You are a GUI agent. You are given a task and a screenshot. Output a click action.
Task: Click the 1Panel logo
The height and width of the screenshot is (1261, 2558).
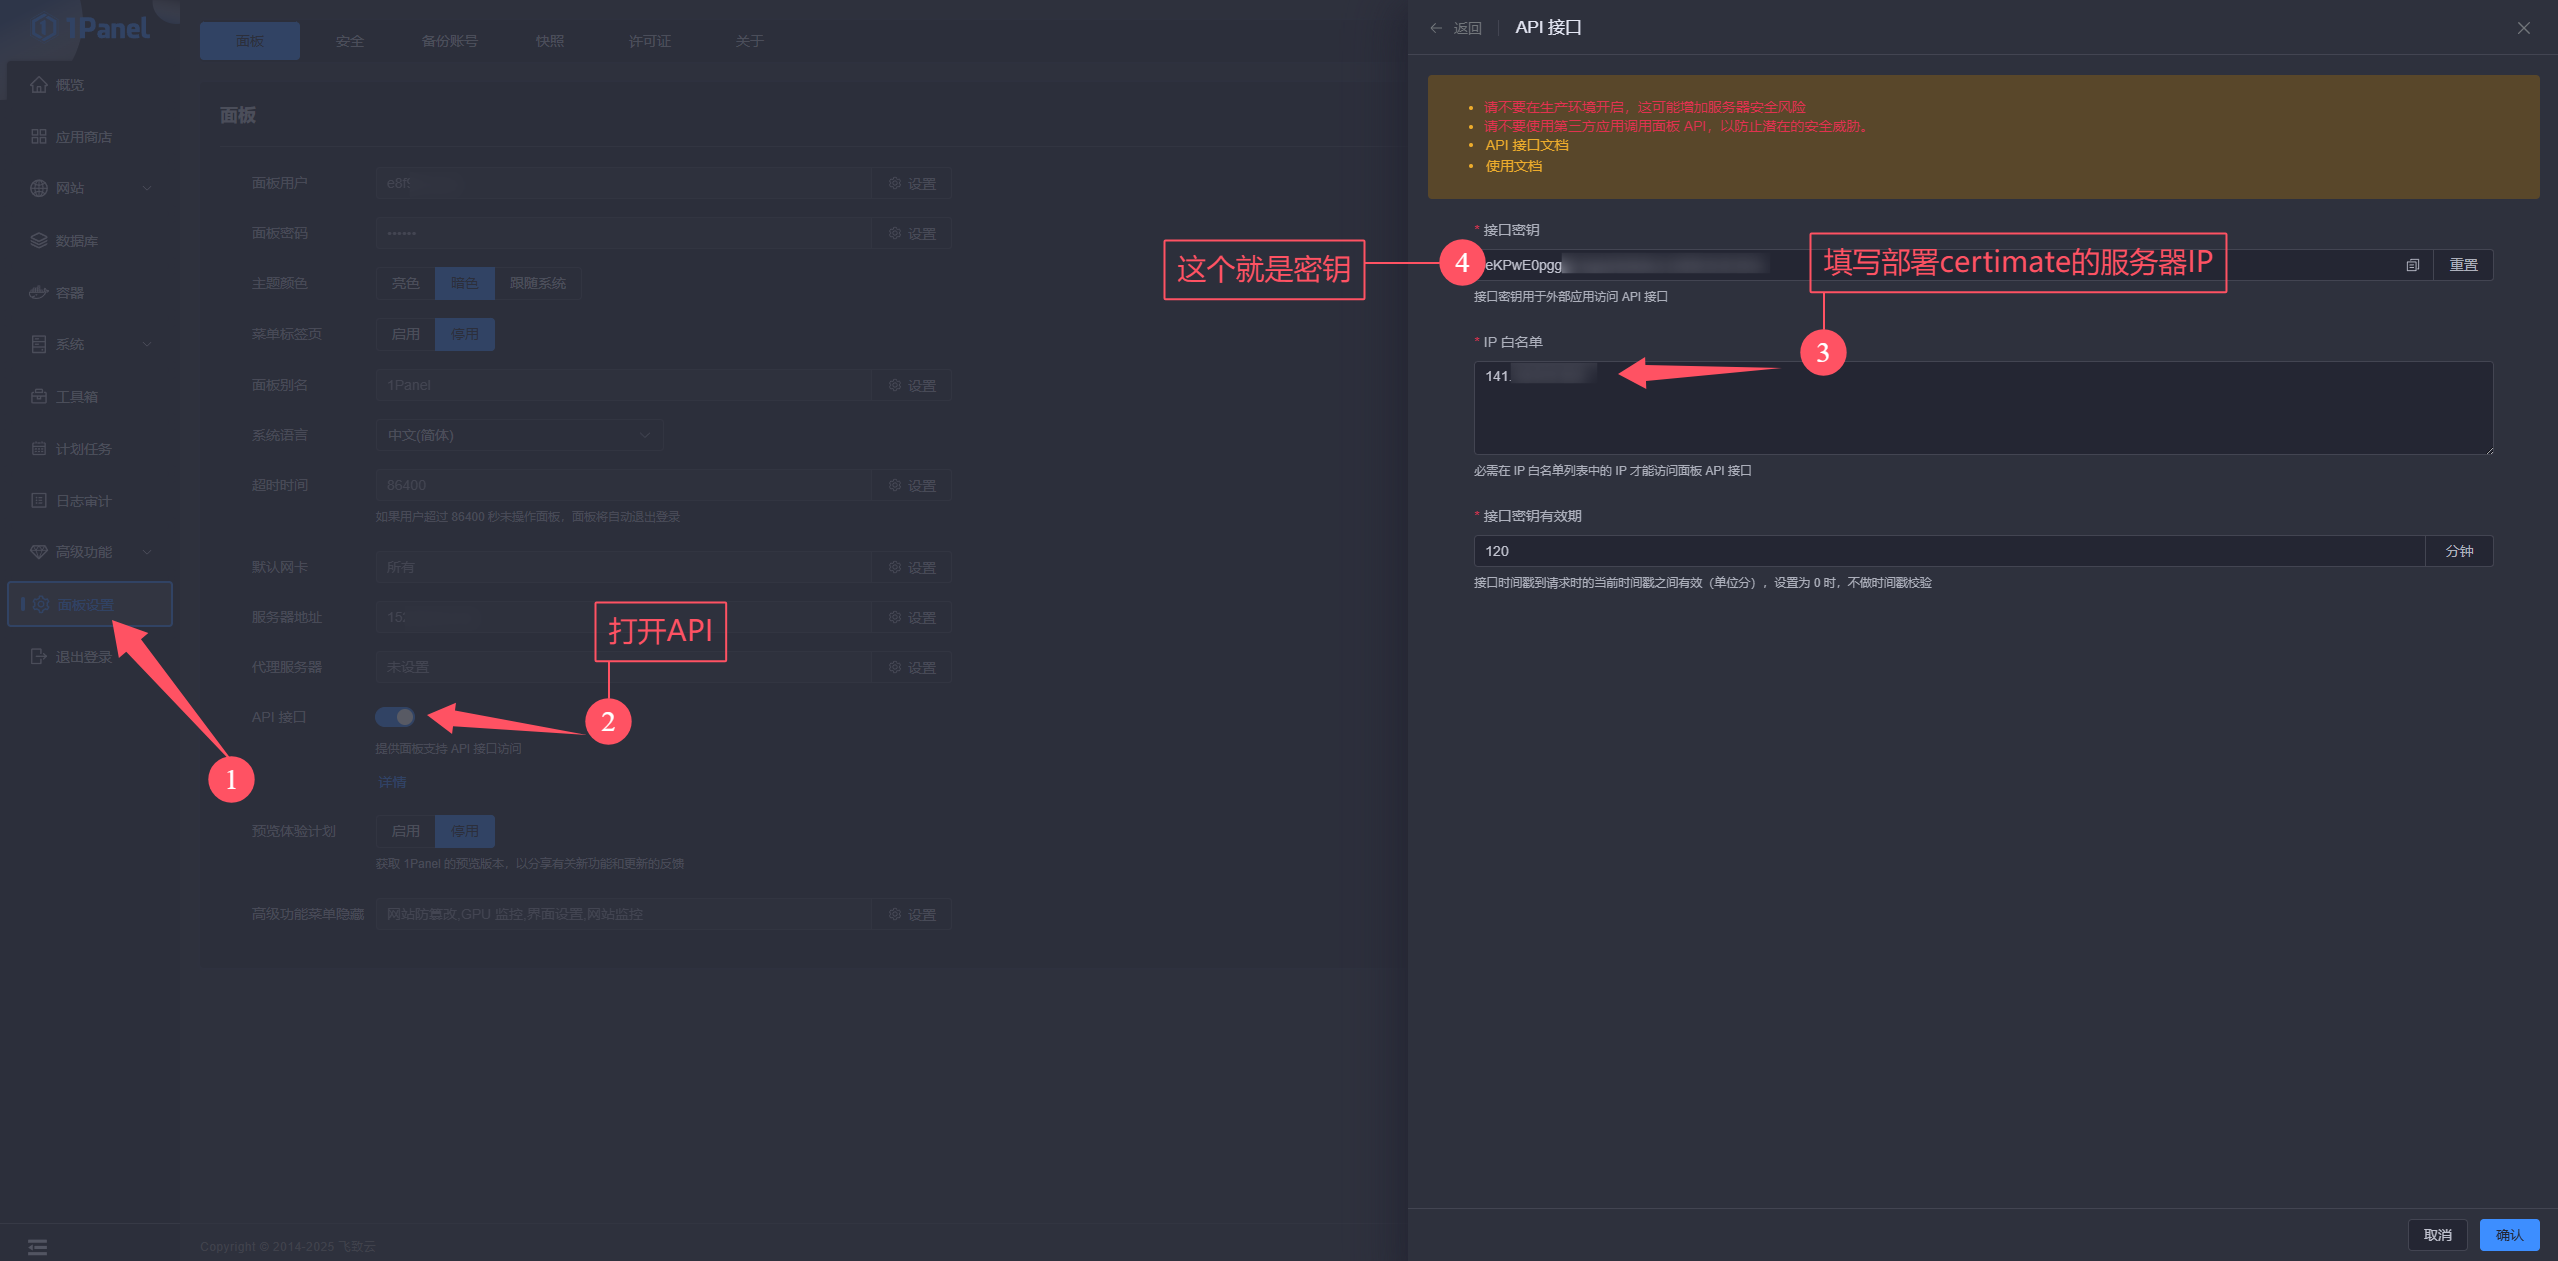point(90,28)
